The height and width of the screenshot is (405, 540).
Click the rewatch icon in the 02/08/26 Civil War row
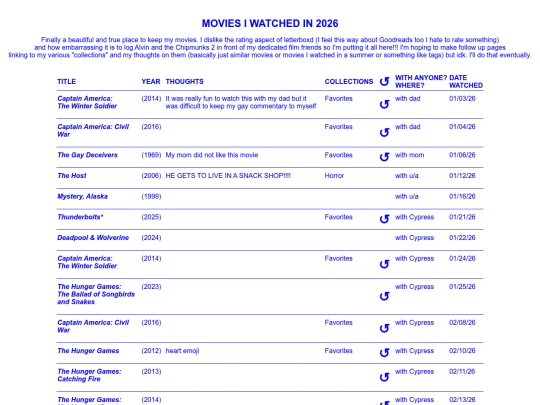click(384, 328)
